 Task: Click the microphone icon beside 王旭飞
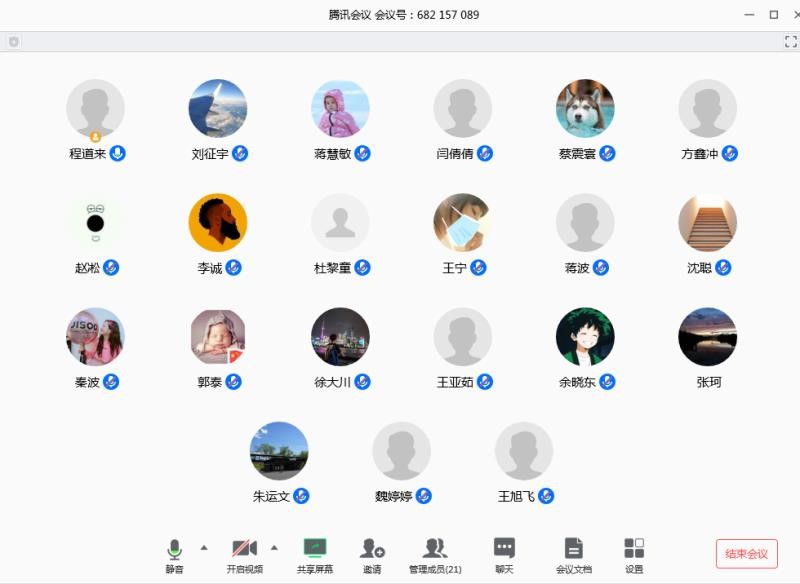(546, 496)
